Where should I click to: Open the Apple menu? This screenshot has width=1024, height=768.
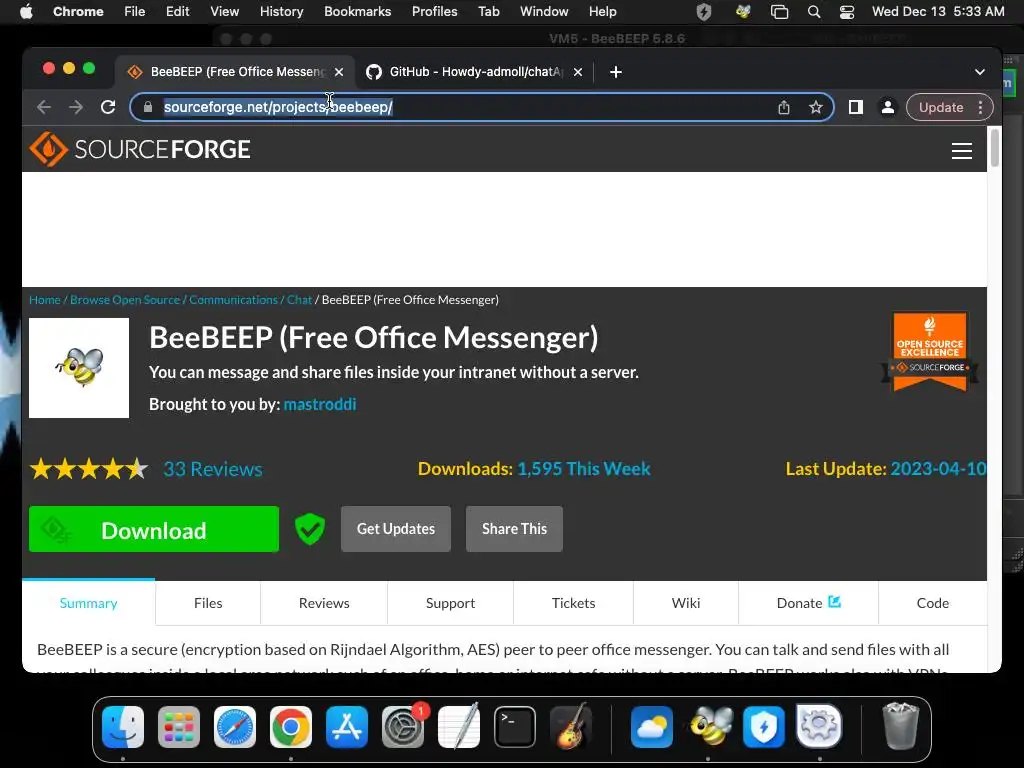pos(26,12)
